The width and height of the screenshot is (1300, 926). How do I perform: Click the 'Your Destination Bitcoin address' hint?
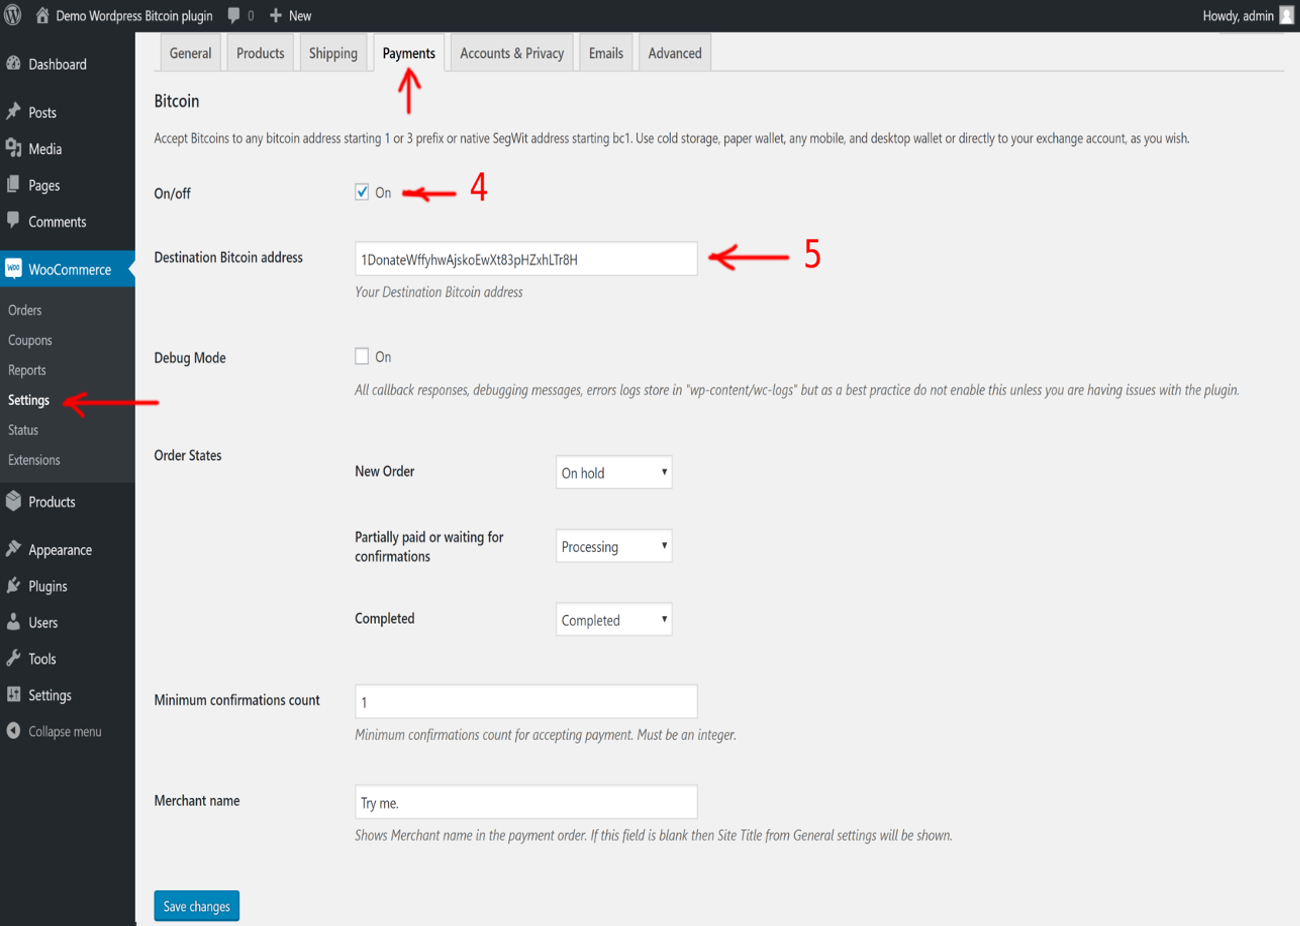pyautogui.click(x=439, y=292)
